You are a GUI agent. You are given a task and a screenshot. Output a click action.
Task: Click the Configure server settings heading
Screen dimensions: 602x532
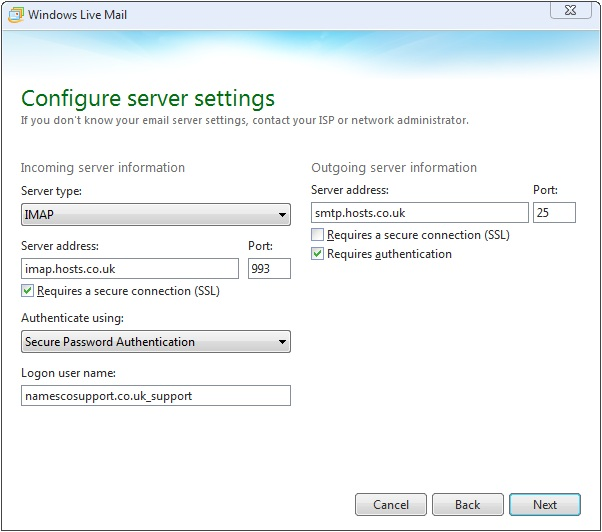point(148,99)
